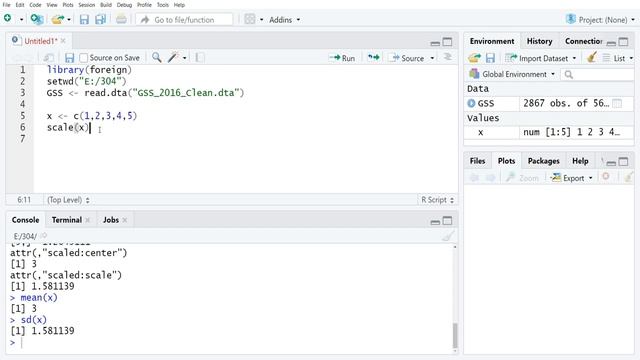The height and width of the screenshot is (360, 640).
Task: Remove current plot red icon
Action: [x=606, y=177]
